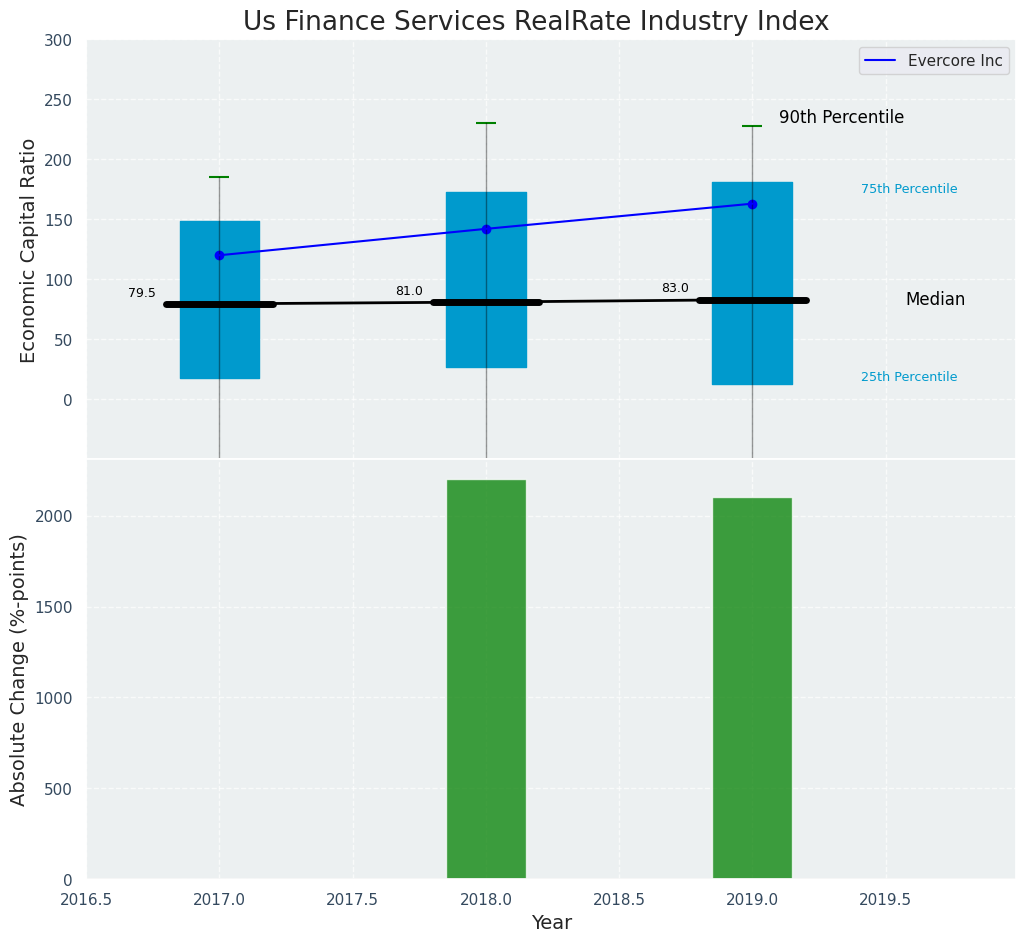Click the Median annotation text

935,299
